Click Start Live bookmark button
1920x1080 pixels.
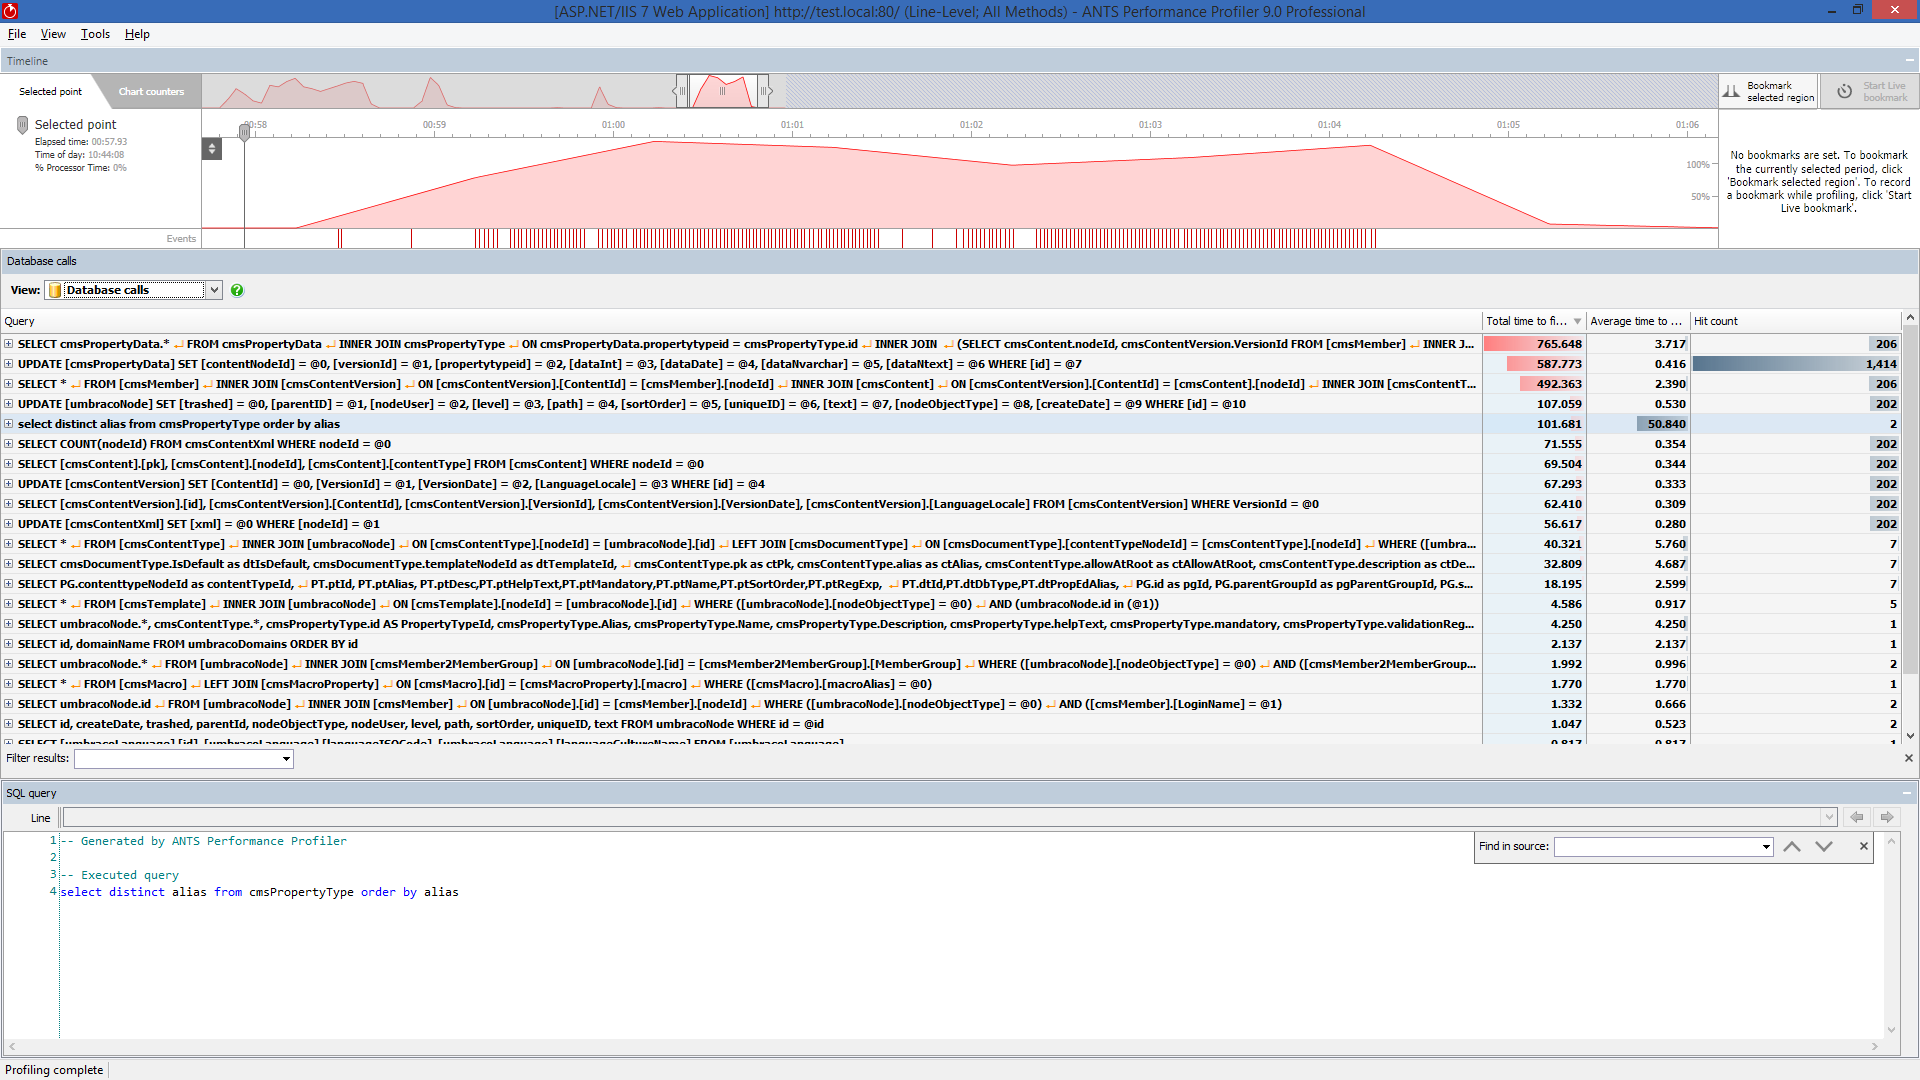pos(1870,91)
